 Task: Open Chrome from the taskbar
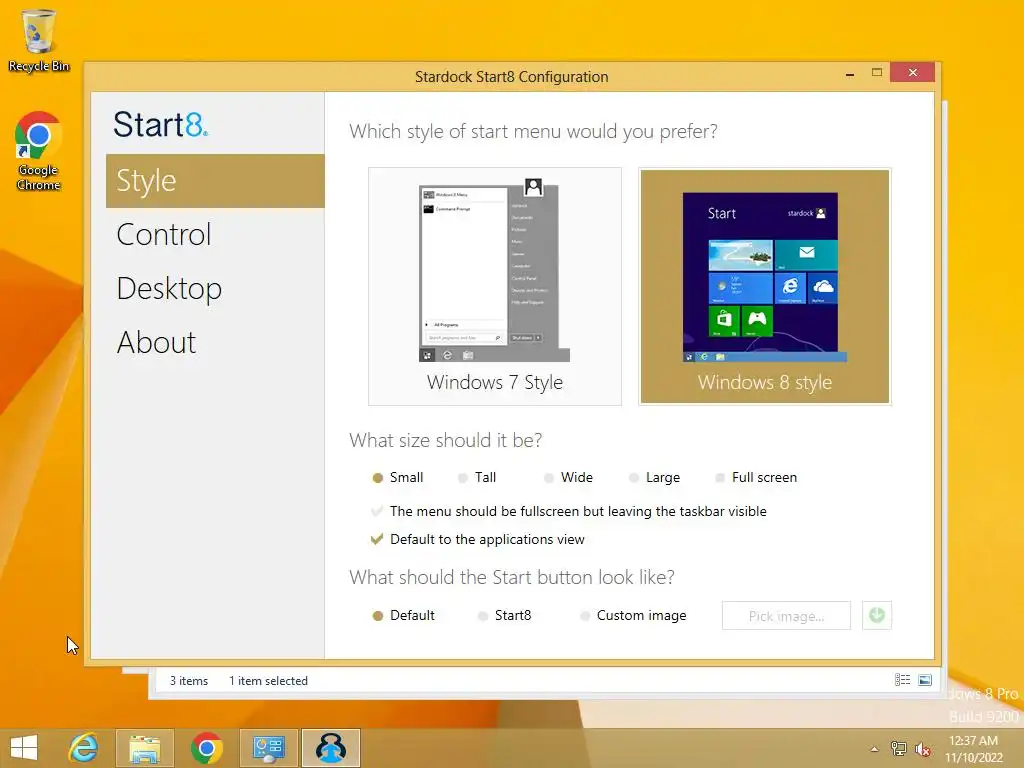coord(206,748)
